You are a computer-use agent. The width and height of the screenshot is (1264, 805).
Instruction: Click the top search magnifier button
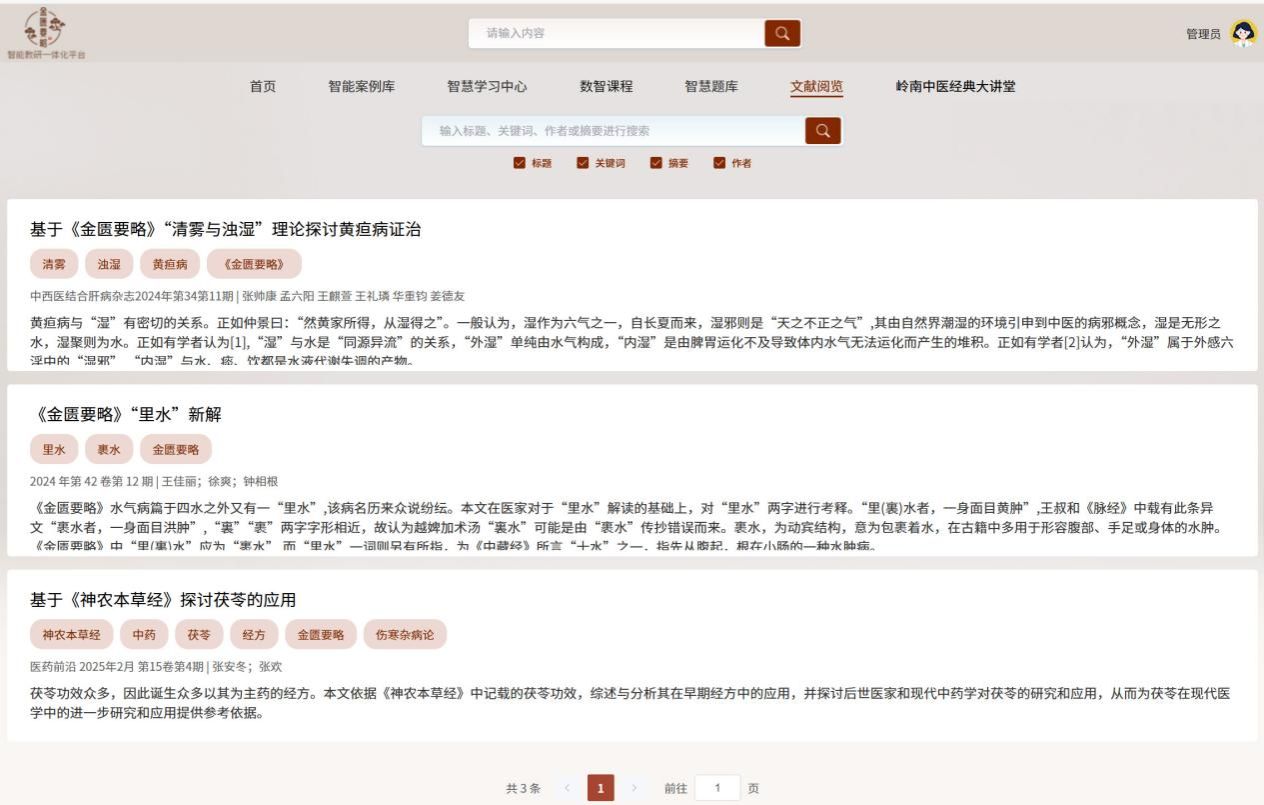point(782,33)
